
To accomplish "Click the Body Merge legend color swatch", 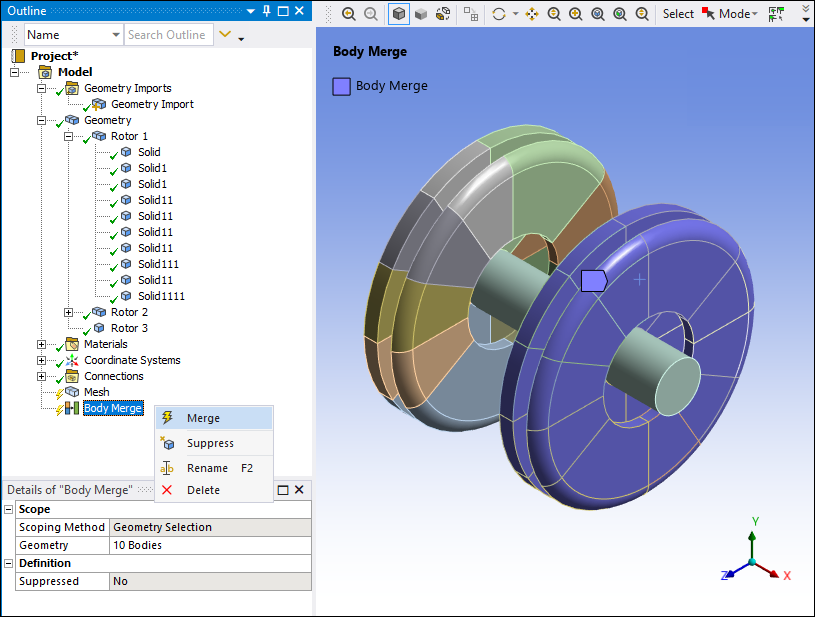I will 341,86.
